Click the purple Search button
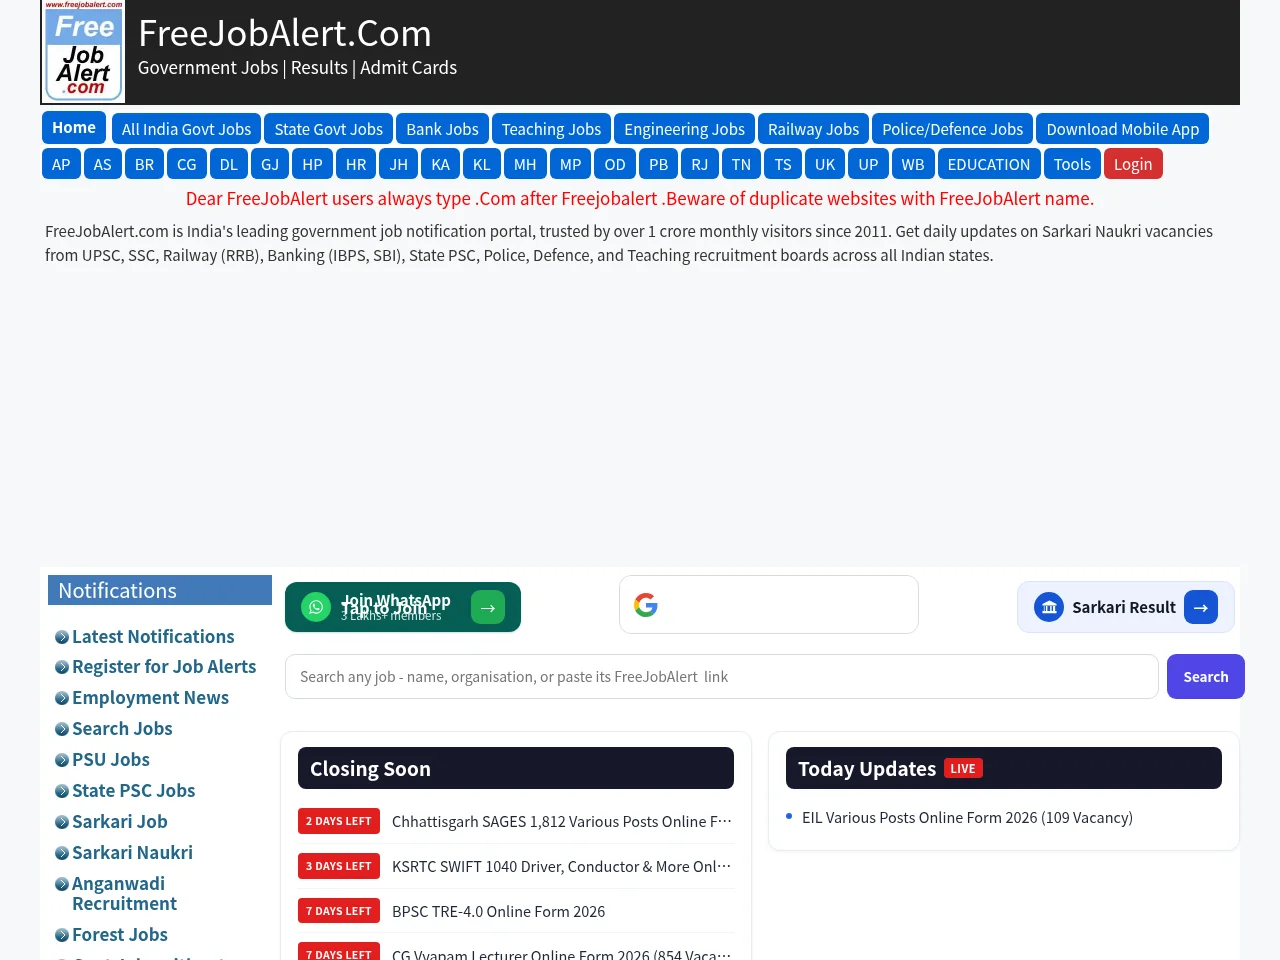This screenshot has width=1280, height=960. pos(1206,677)
